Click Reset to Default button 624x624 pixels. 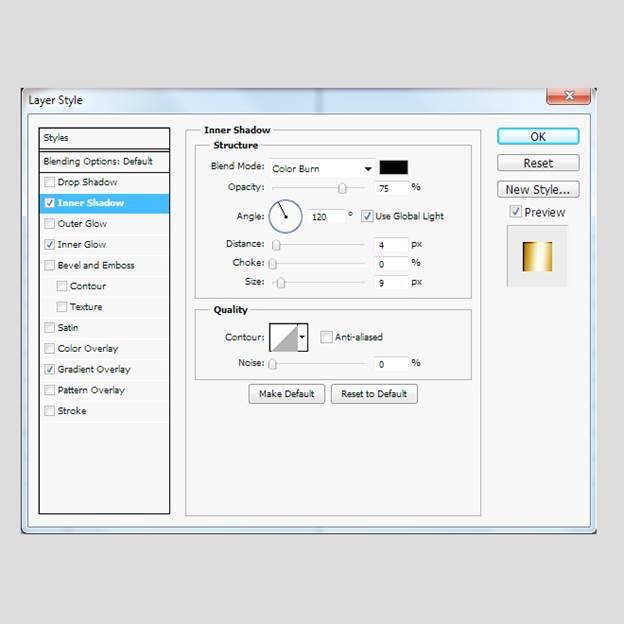coord(374,394)
